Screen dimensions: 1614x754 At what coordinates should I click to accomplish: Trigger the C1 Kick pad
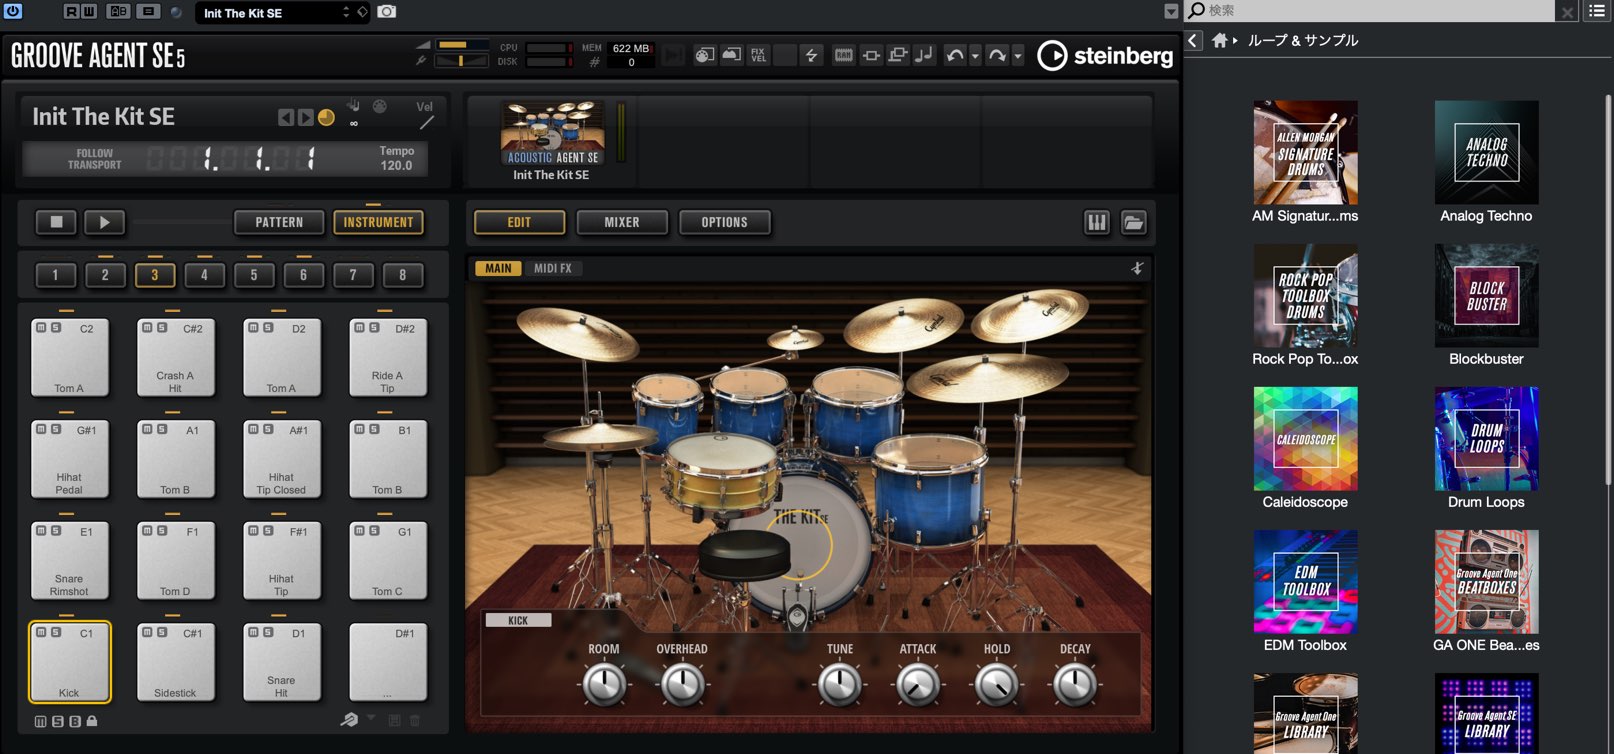tap(69, 662)
